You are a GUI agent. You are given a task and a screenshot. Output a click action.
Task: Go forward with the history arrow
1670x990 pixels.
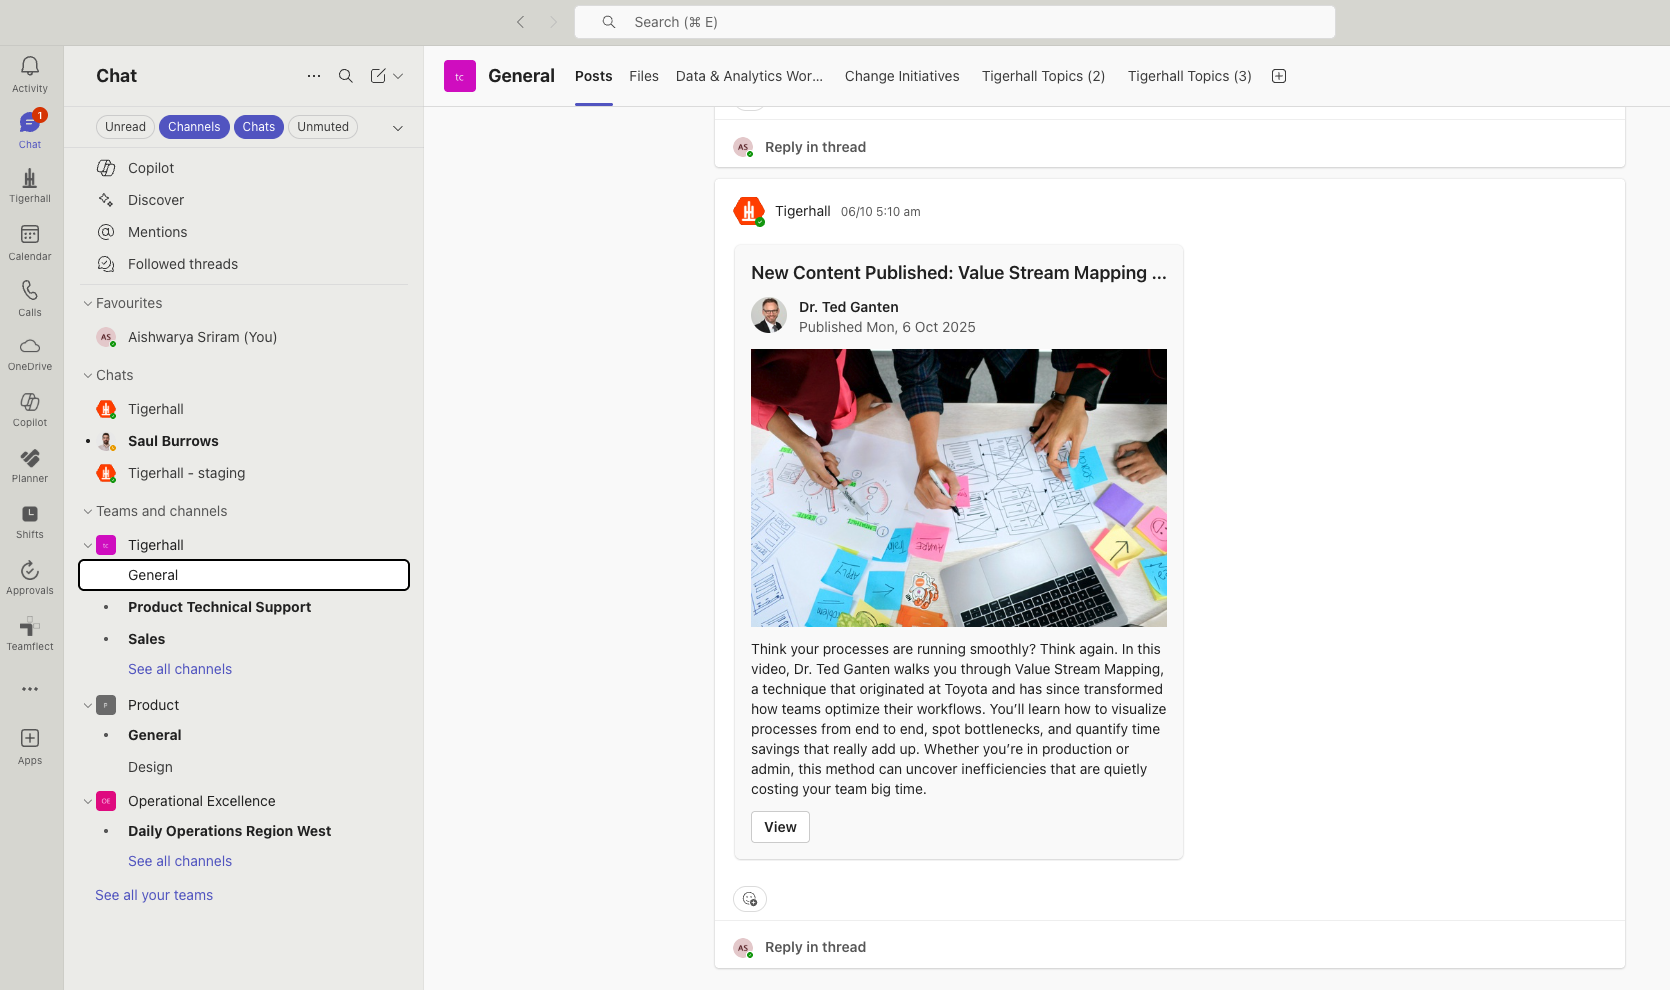pyautogui.click(x=553, y=22)
